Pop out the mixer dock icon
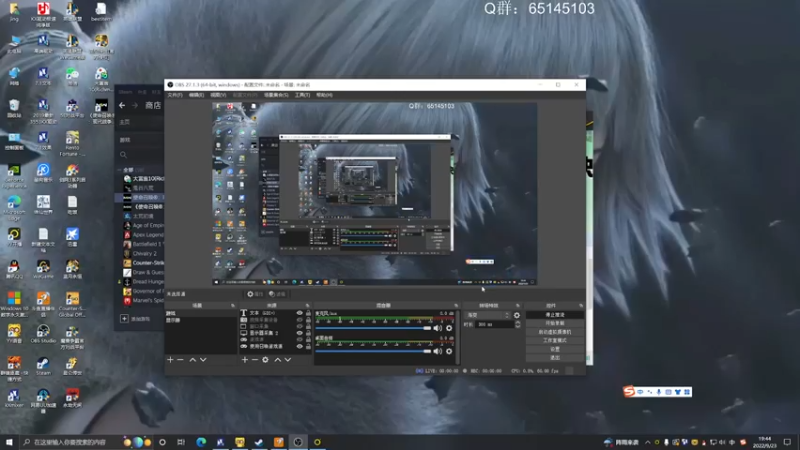The image size is (800, 450). pyautogui.click(x=456, y=306)
